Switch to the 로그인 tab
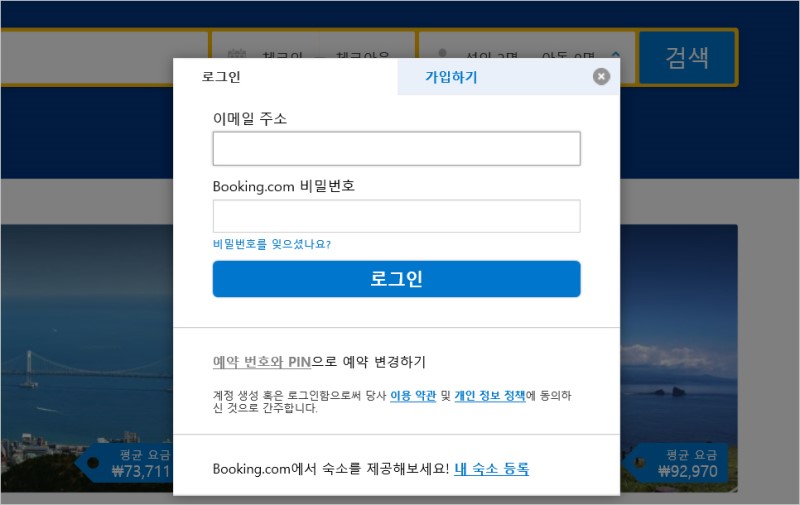The image size is (800, 505). (x=285, y=77)
